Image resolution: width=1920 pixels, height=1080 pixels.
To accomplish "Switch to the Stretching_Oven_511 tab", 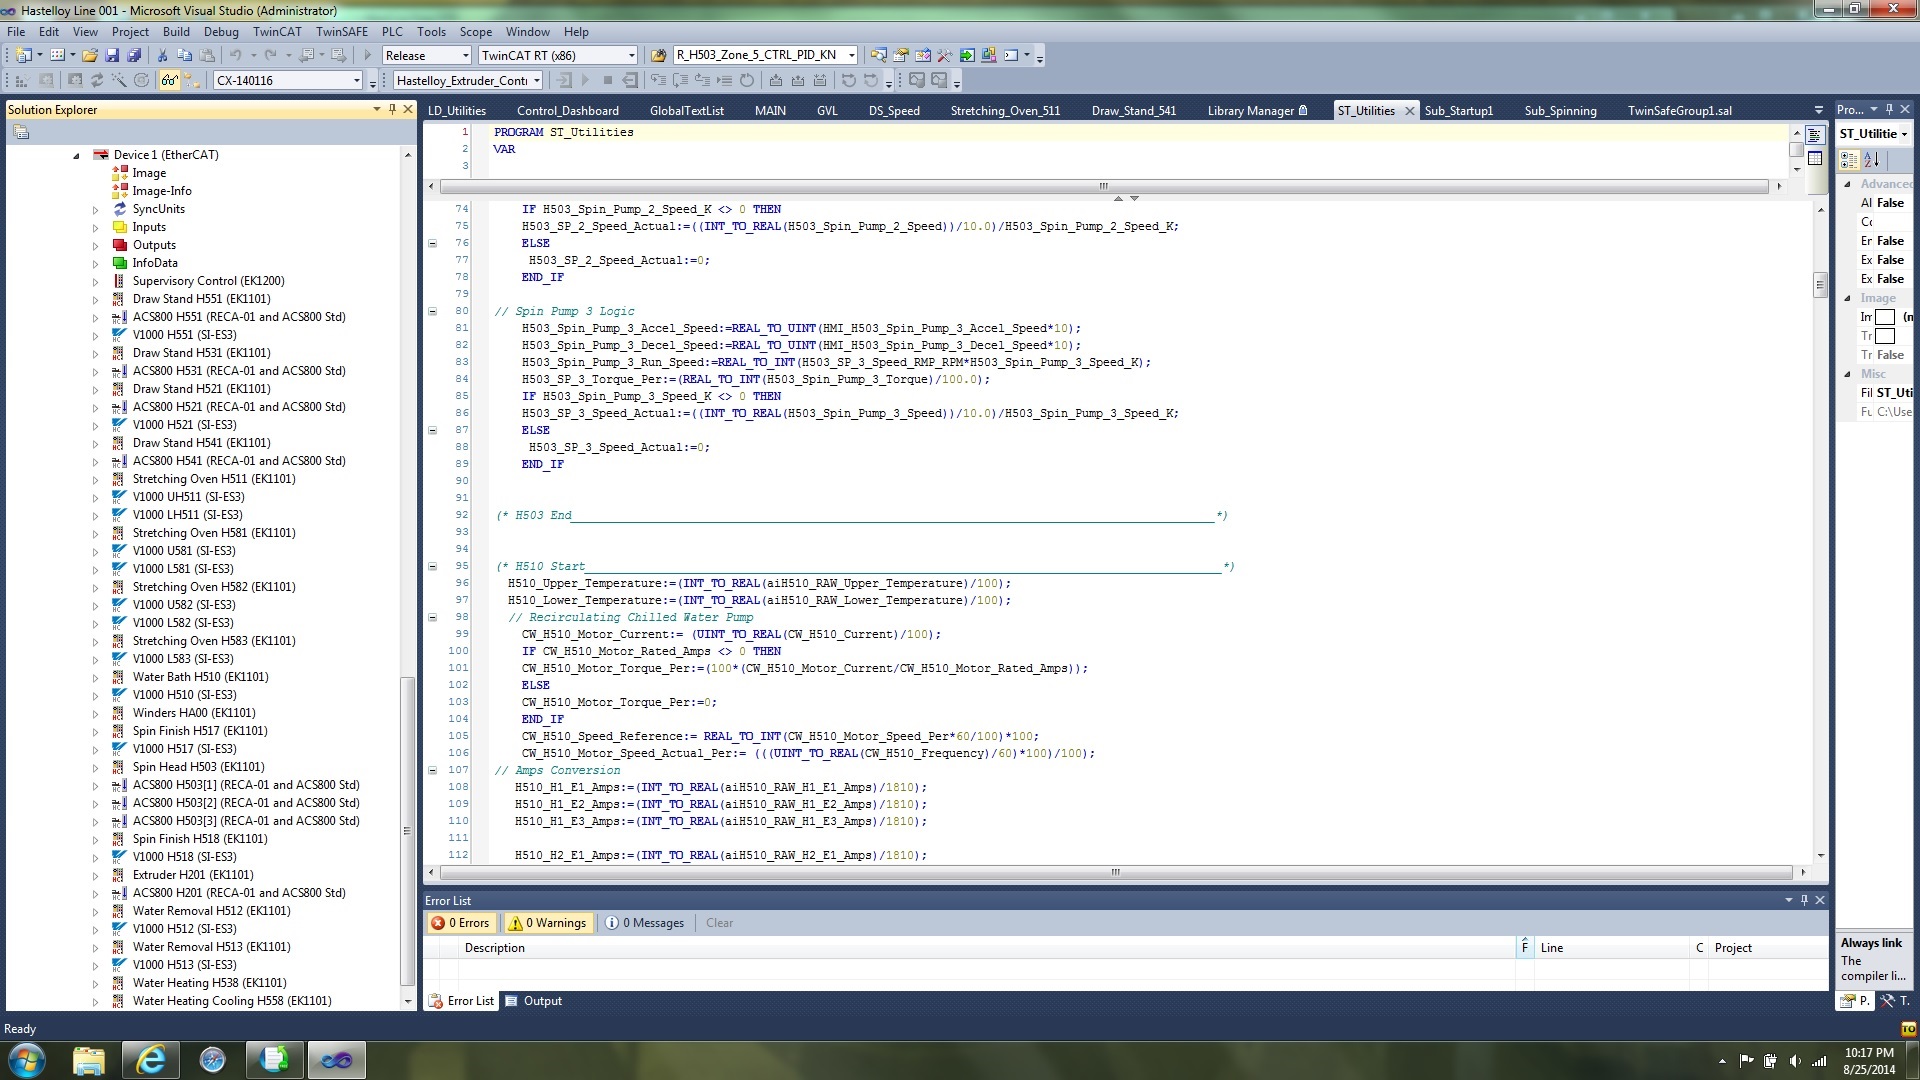I will [1004, 111].
